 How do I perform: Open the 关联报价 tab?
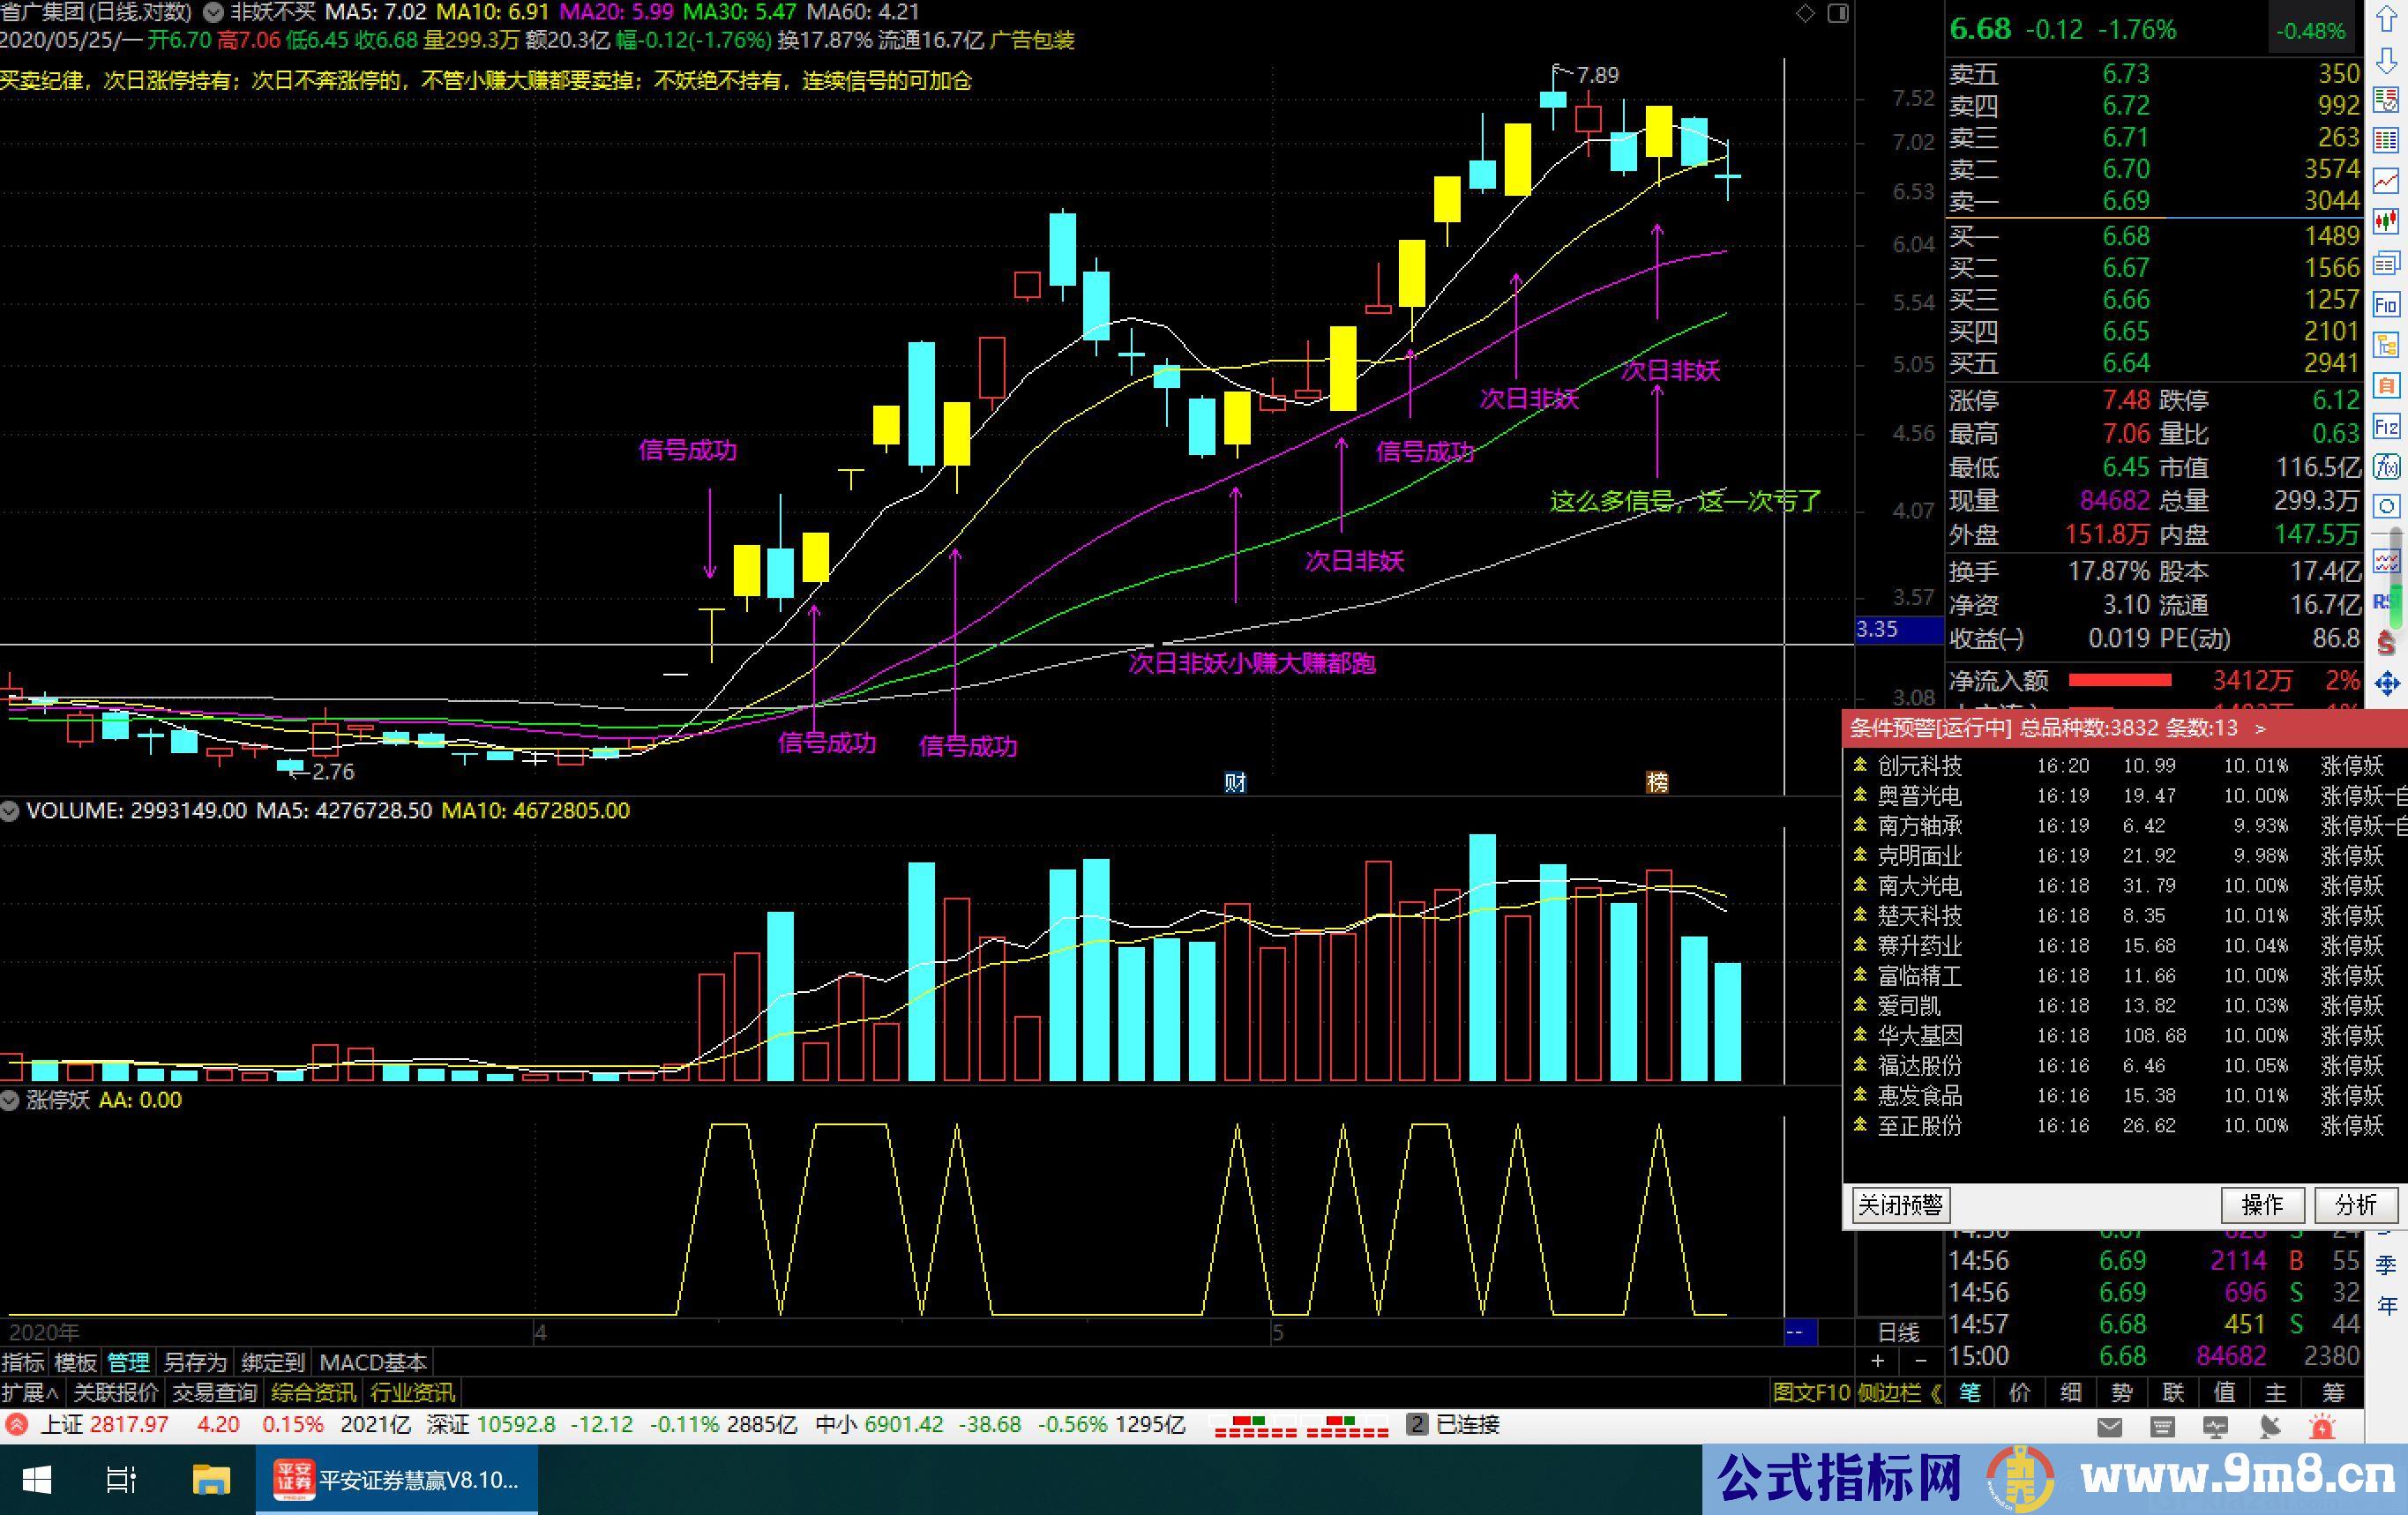point(116,1393)
